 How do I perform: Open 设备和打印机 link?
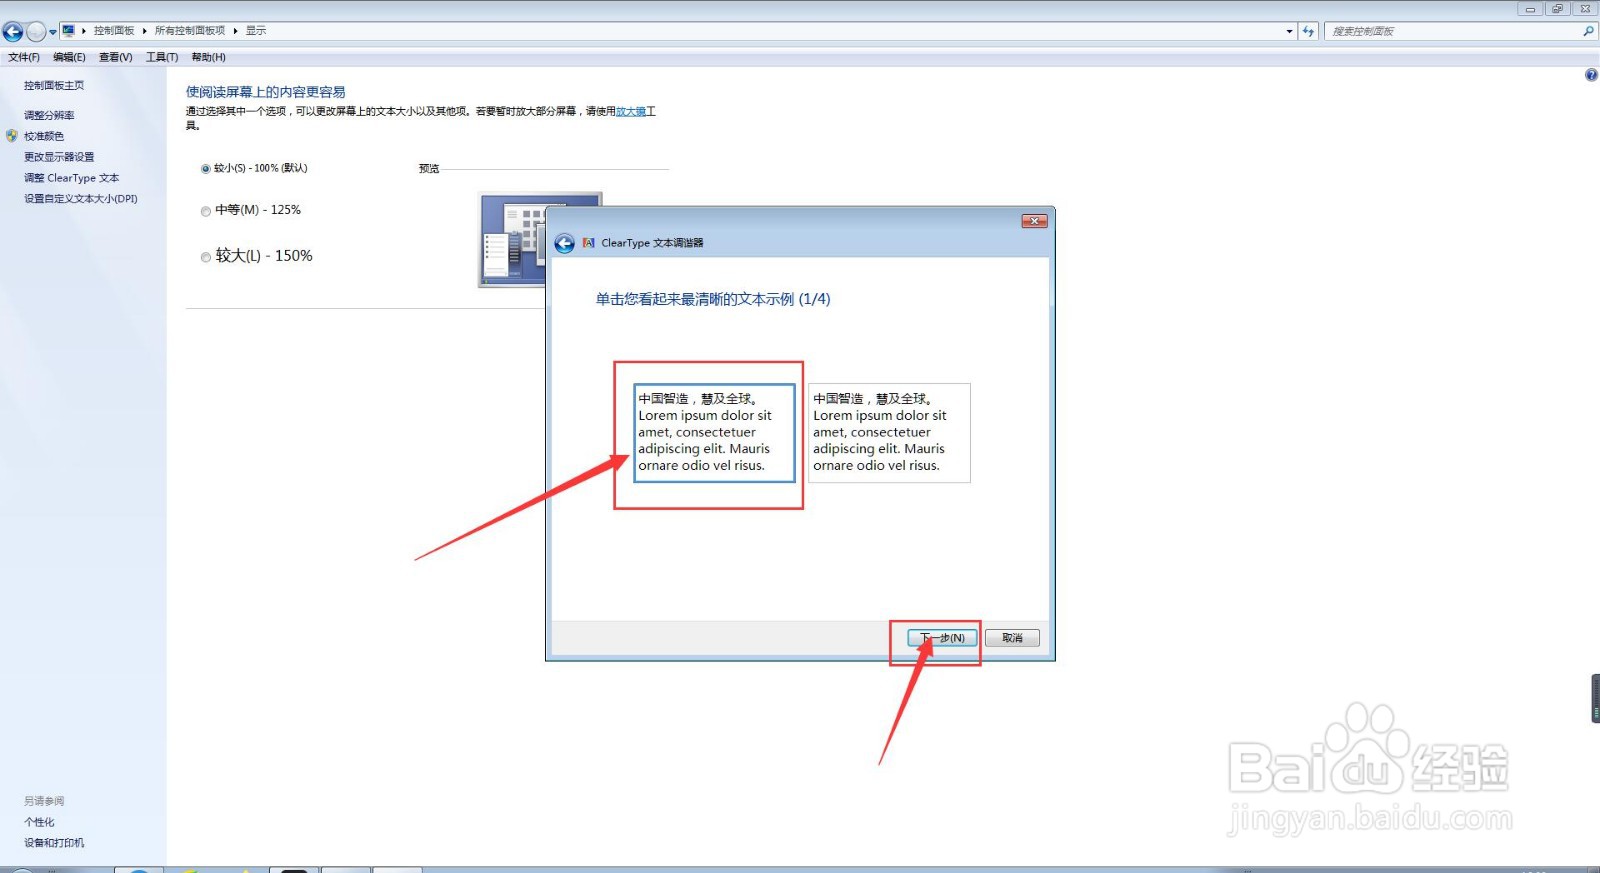pyautogui.click(x=54, y=843)
